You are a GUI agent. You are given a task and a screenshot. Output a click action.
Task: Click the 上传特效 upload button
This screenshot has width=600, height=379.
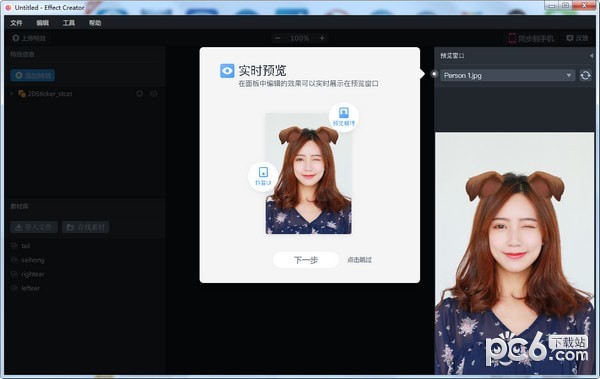pos(29,38)
